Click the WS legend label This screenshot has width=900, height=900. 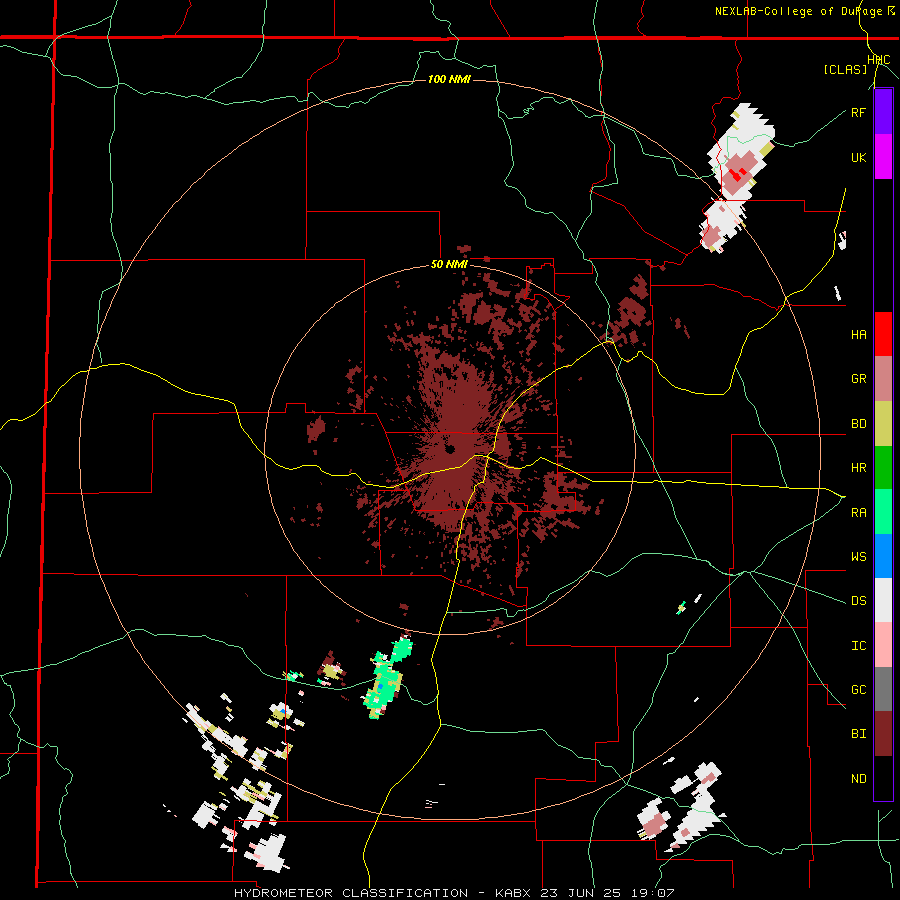pyautogui.click(x=858, y=557)
